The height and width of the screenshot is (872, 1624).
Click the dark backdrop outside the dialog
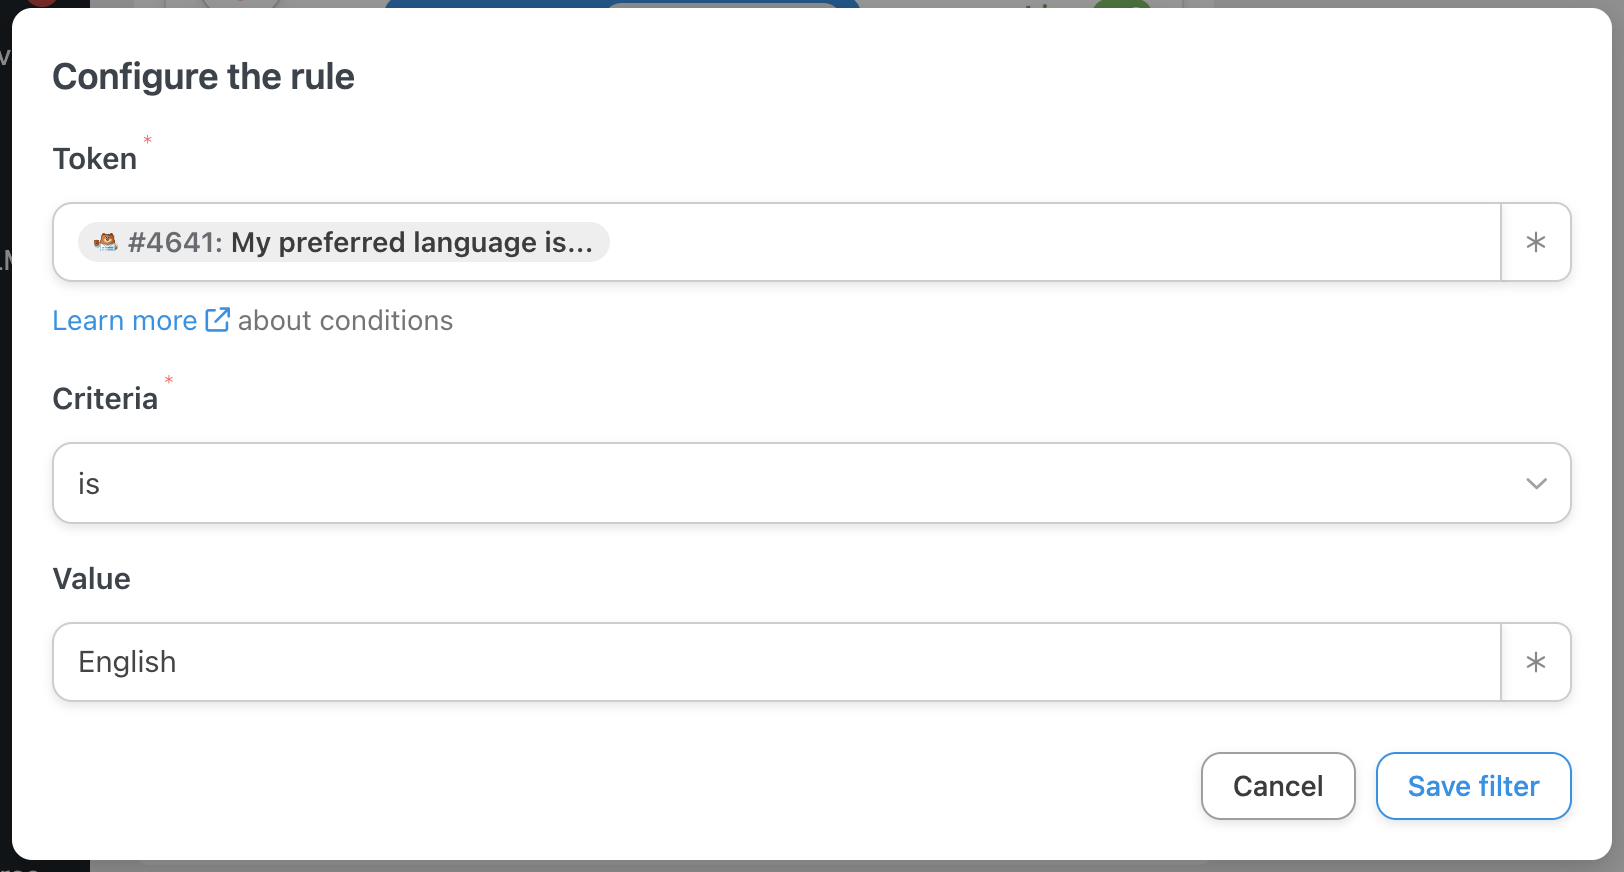coord(5,500)
